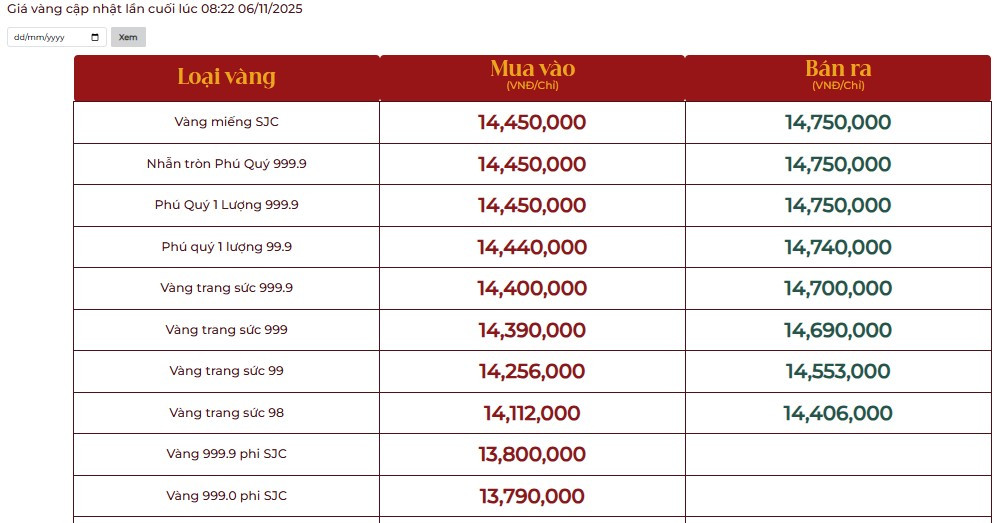The image size is (998, 523).
Task: Select the Vàng miếng SJC row label
Action: point(226,122)
